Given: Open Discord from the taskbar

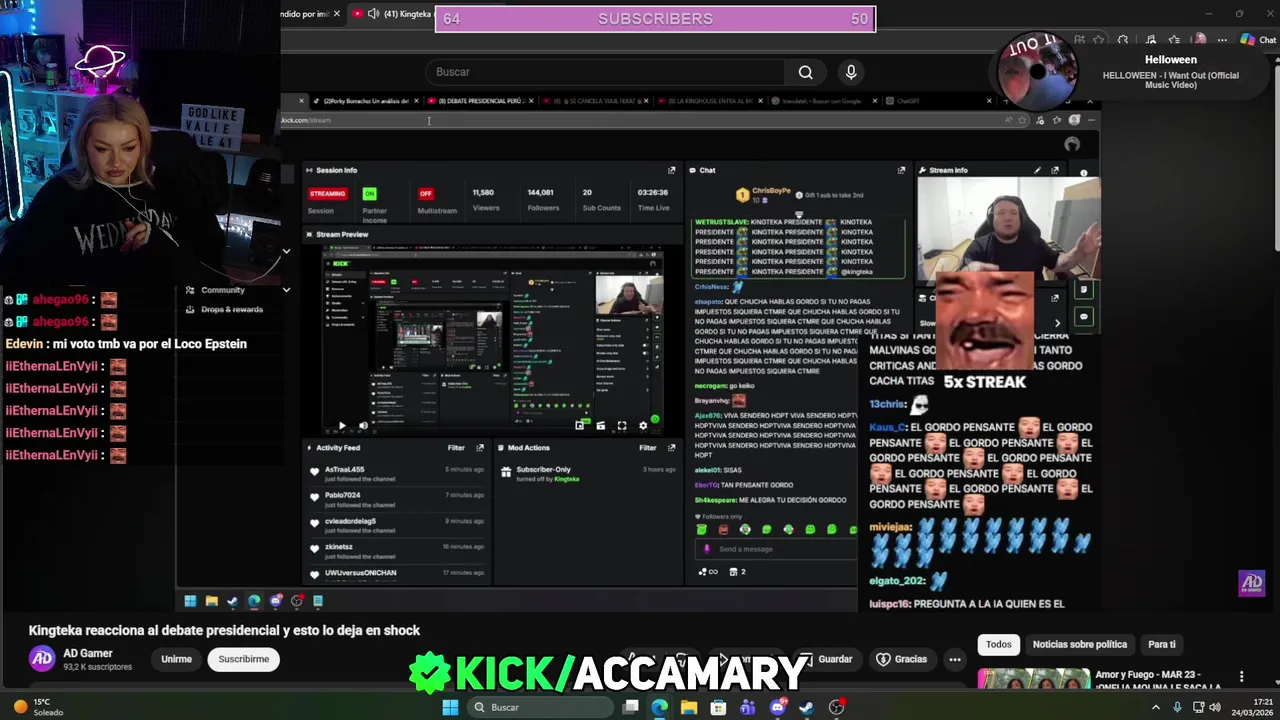Looking at the screenshot, I should point(777,707).
